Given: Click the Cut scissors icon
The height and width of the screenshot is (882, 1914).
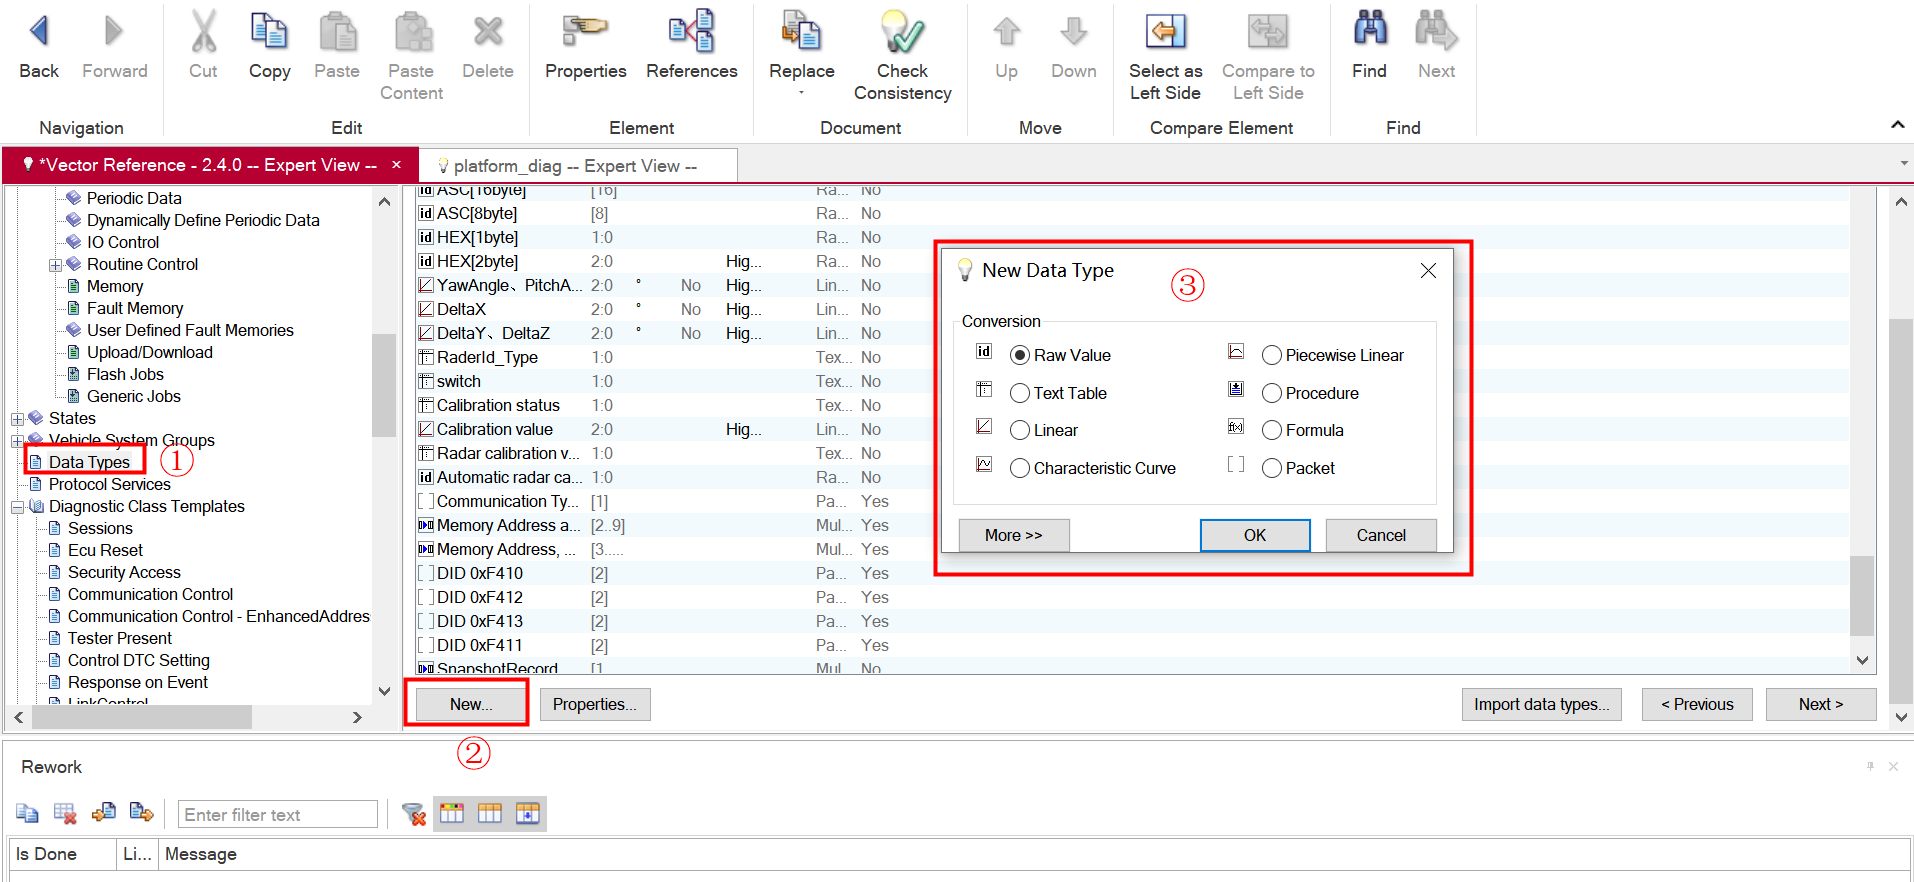Looking at the screenshot, I should tap(203, 31).
